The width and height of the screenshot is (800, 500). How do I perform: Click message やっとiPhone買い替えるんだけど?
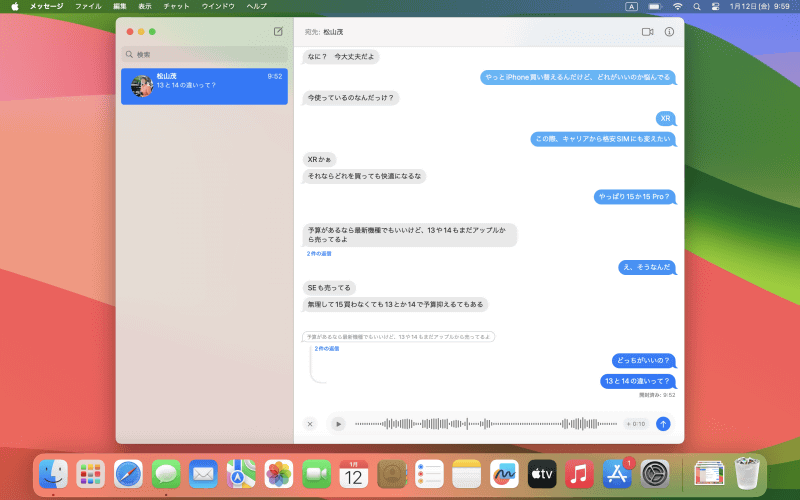tap(578, 78)
